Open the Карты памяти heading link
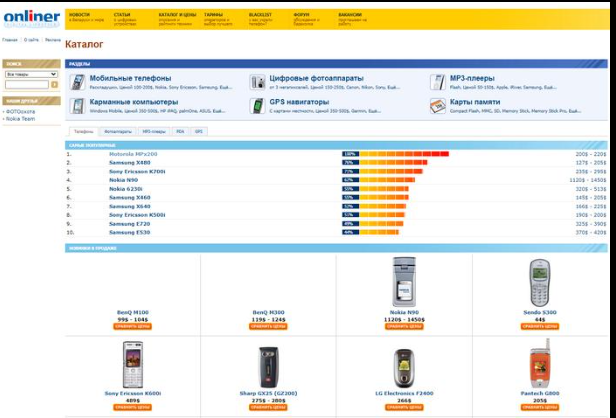616x418 pixels. click(x=475, y=102)
